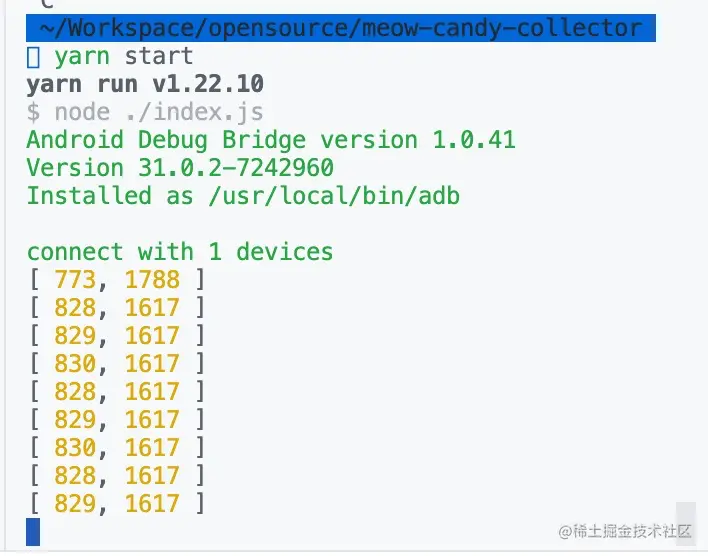Click the Version 31.0.2-7242960 line
Viewport: 708px width, 556px height.
tap(180, 168)
